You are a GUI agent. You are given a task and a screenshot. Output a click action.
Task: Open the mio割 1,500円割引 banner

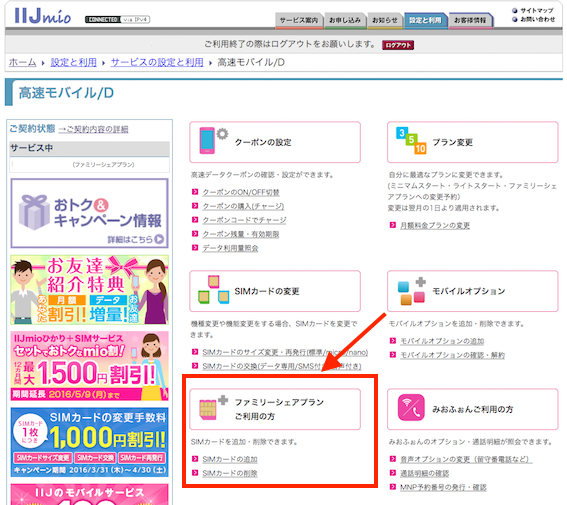pyautogui.click(x=89, y=366)
